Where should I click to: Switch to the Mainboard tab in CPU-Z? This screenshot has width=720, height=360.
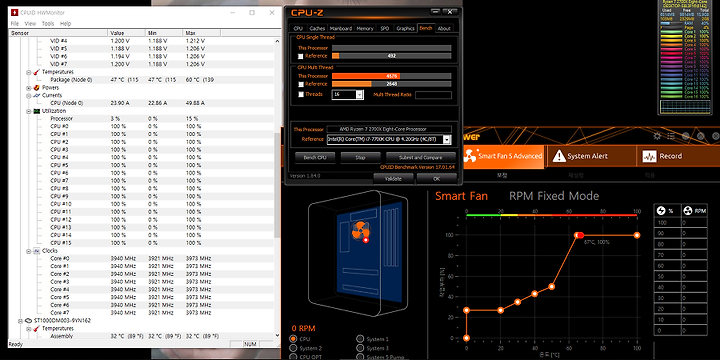[341, 28]
